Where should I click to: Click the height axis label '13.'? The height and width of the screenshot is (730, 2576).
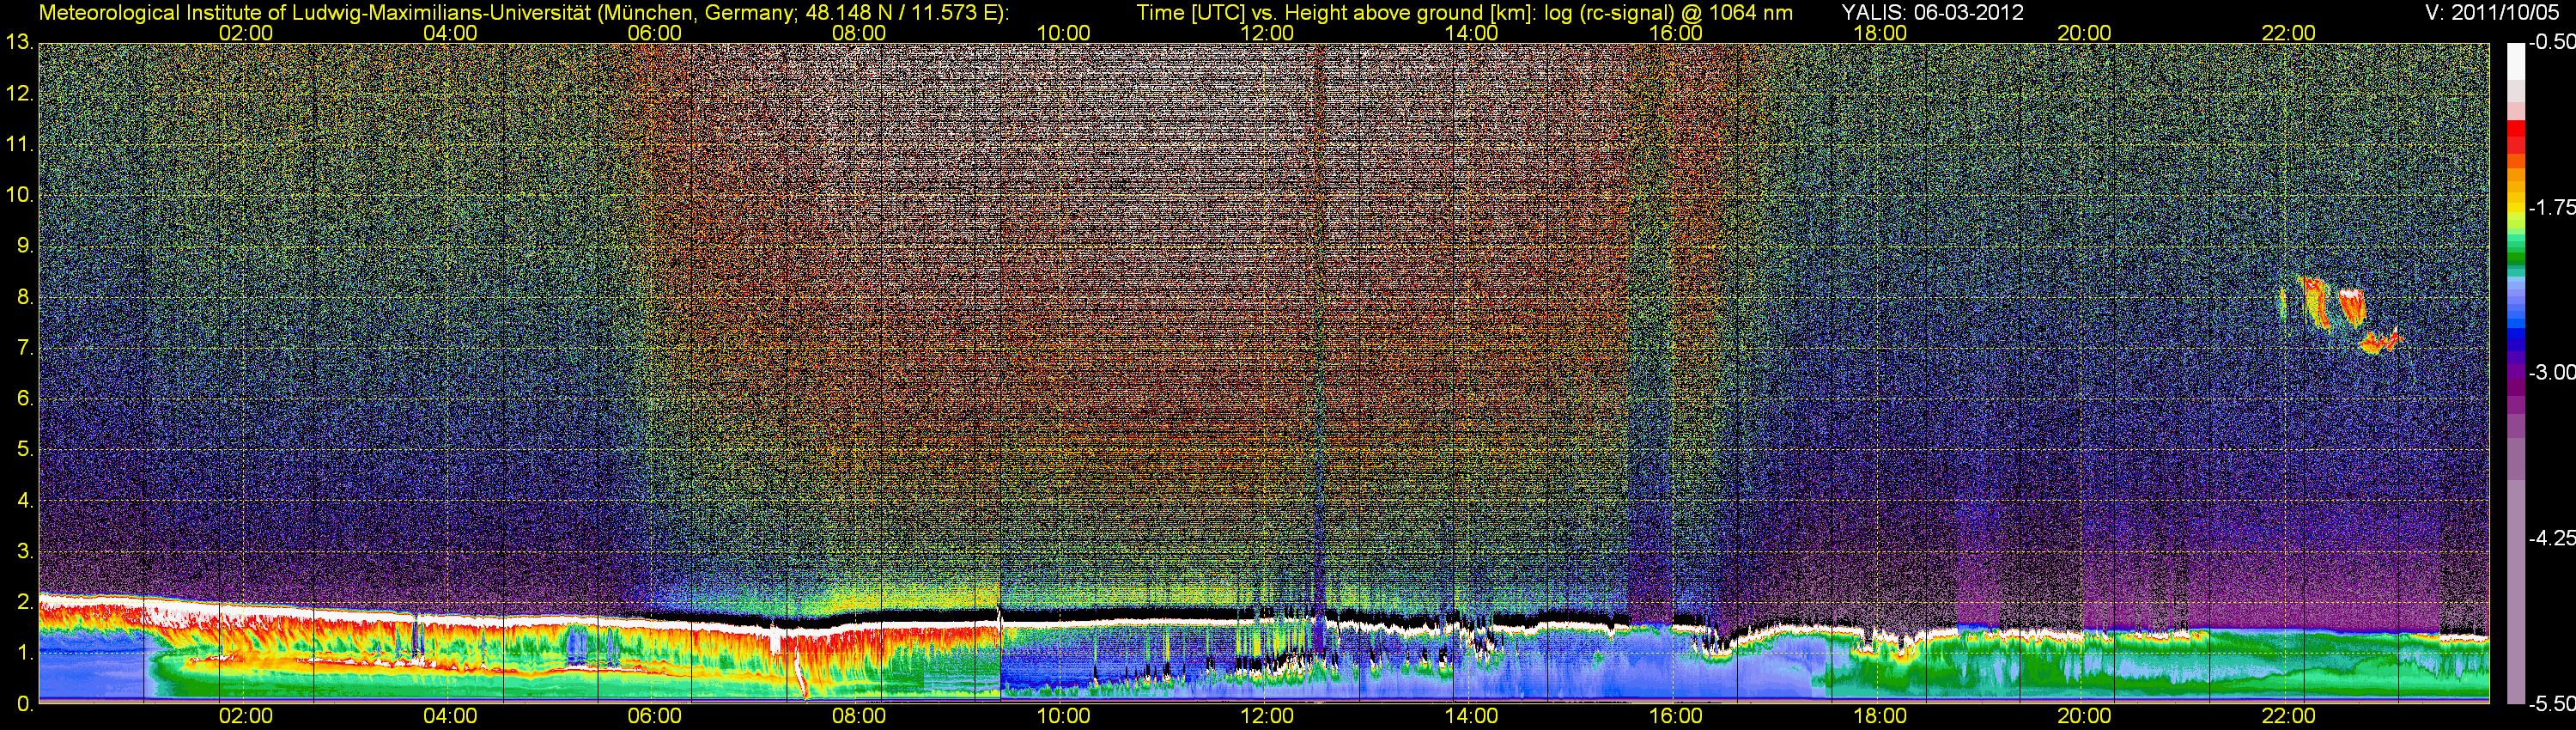19,42
